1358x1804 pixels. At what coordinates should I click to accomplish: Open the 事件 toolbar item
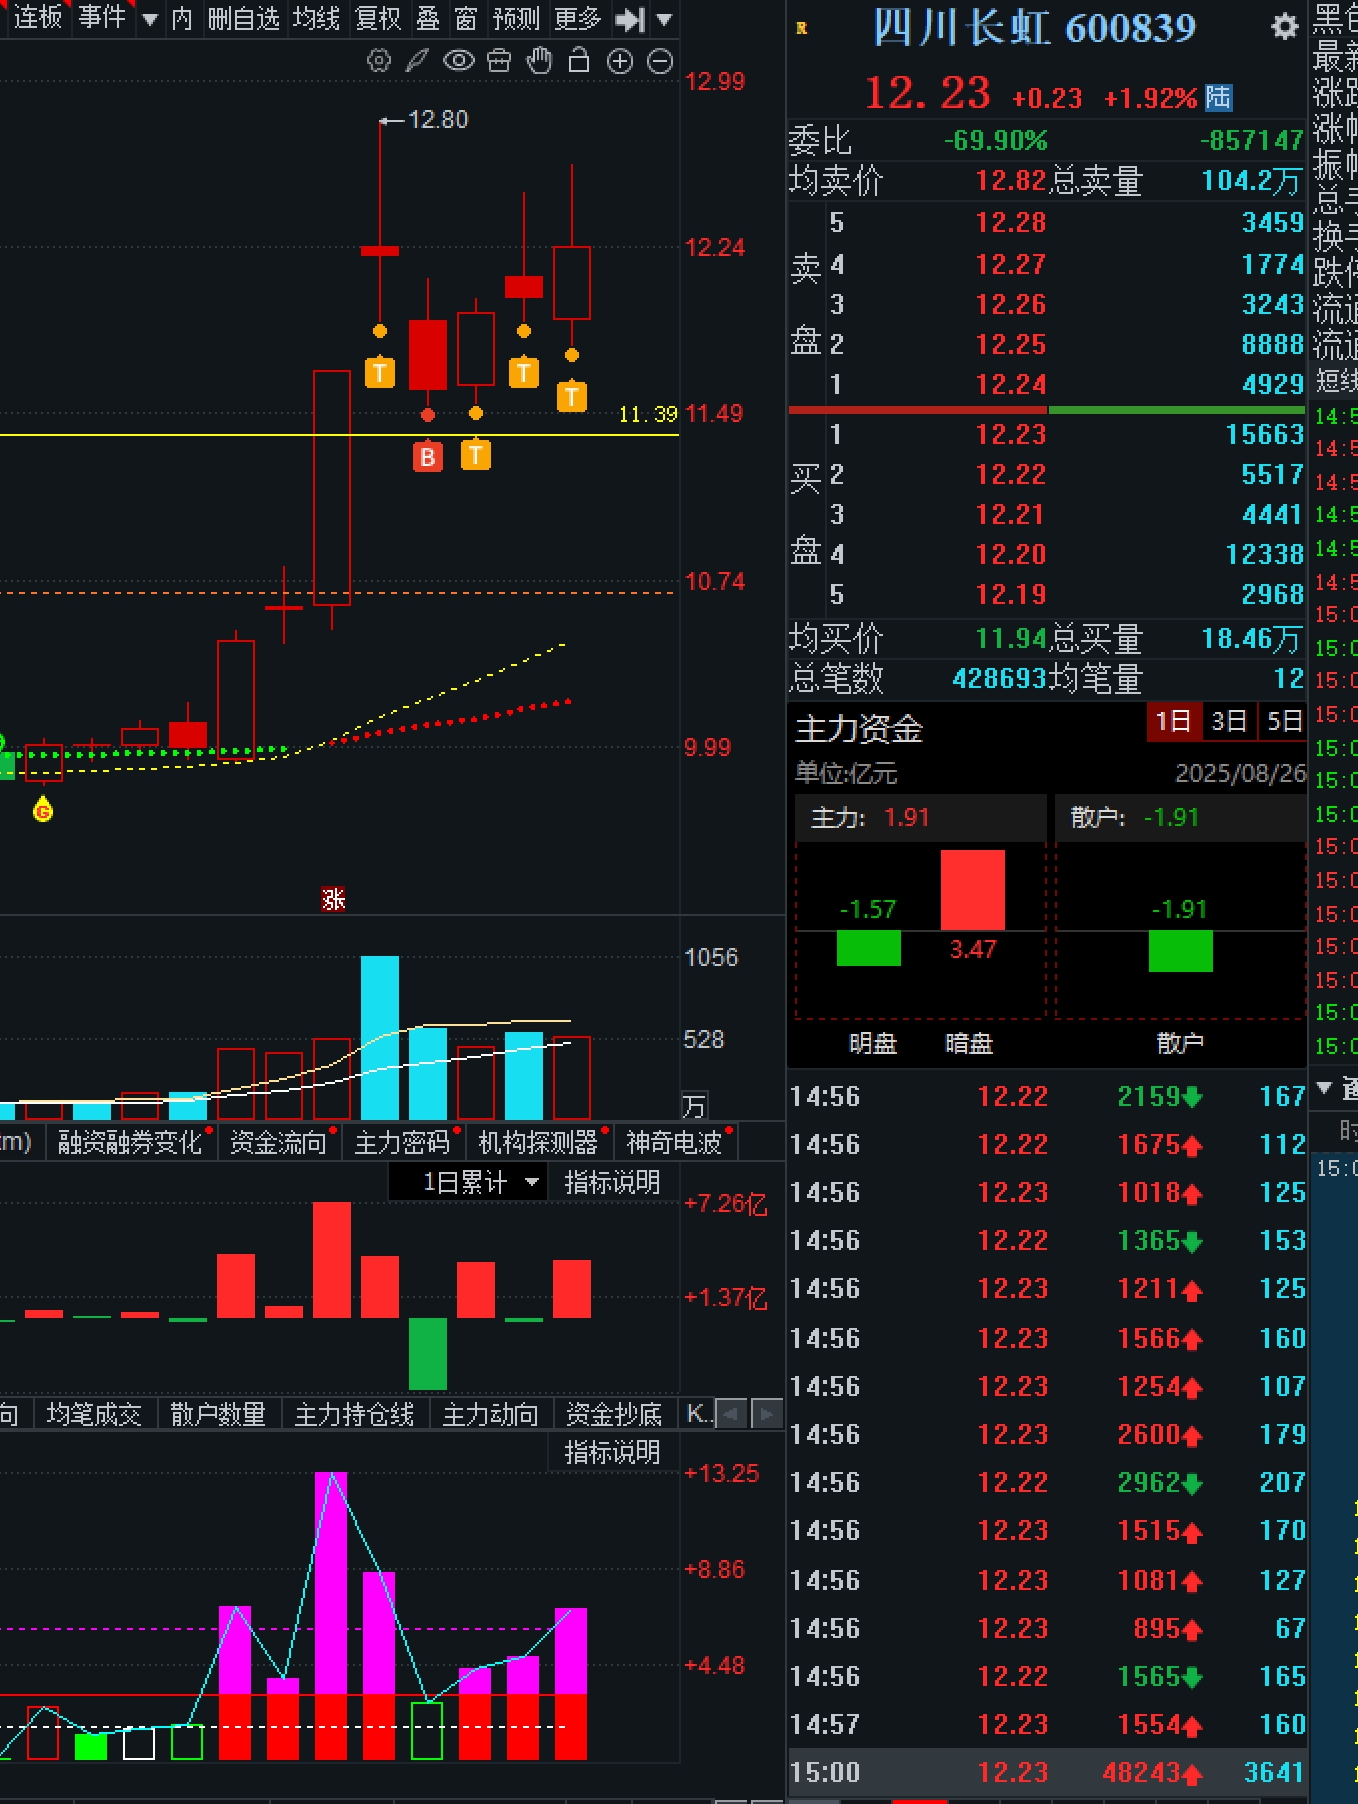pos(102,18)
